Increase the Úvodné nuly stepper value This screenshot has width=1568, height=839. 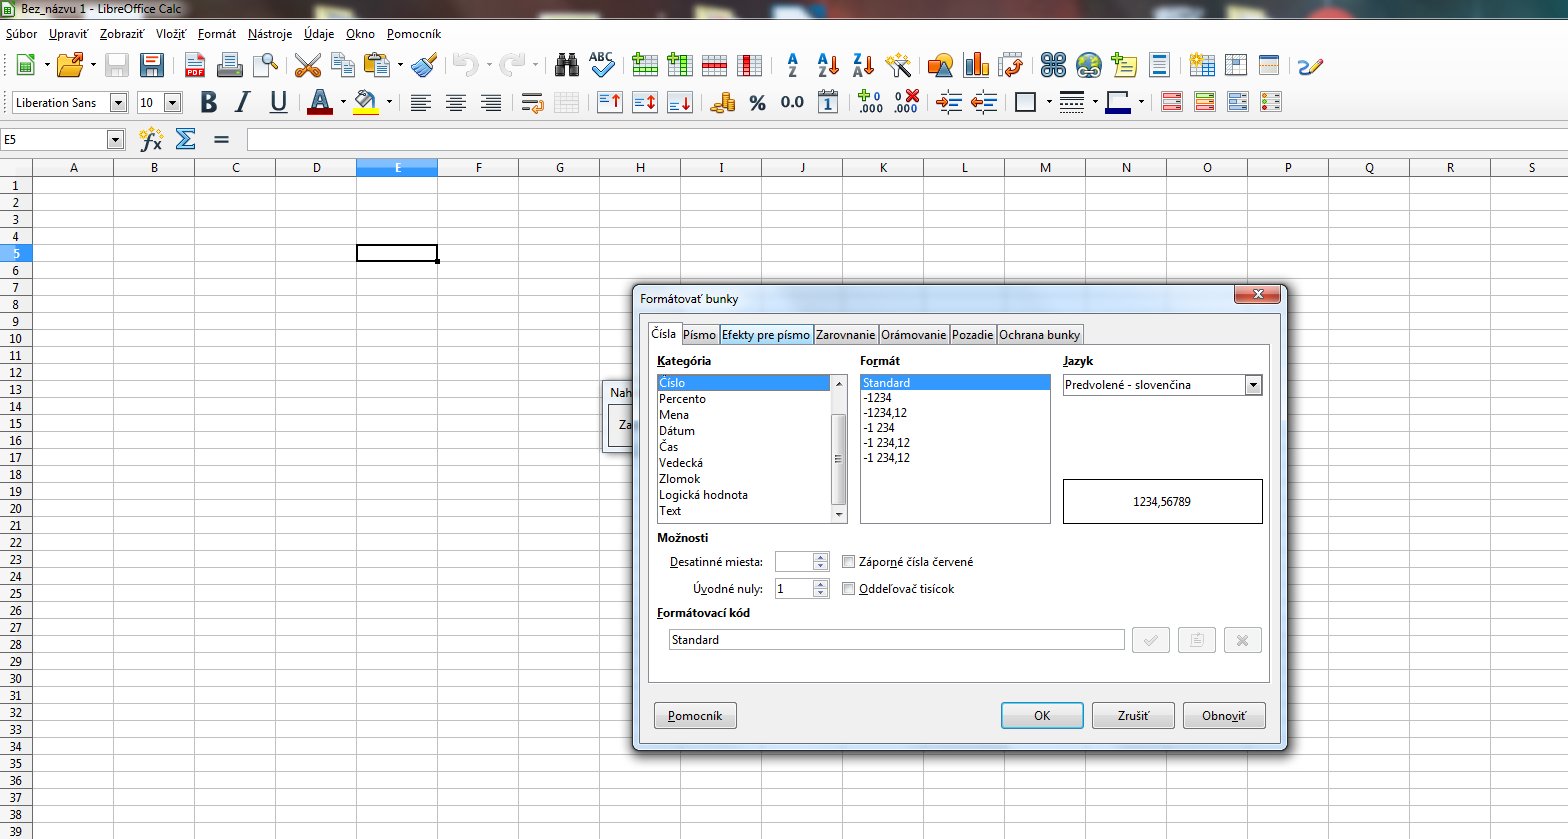tap(821, 584)
